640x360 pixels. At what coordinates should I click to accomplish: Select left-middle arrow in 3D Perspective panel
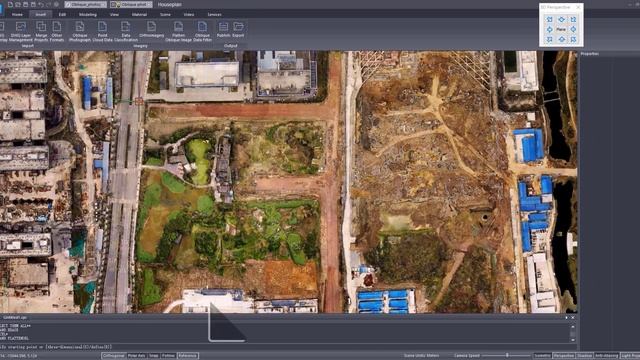(549, 29)
